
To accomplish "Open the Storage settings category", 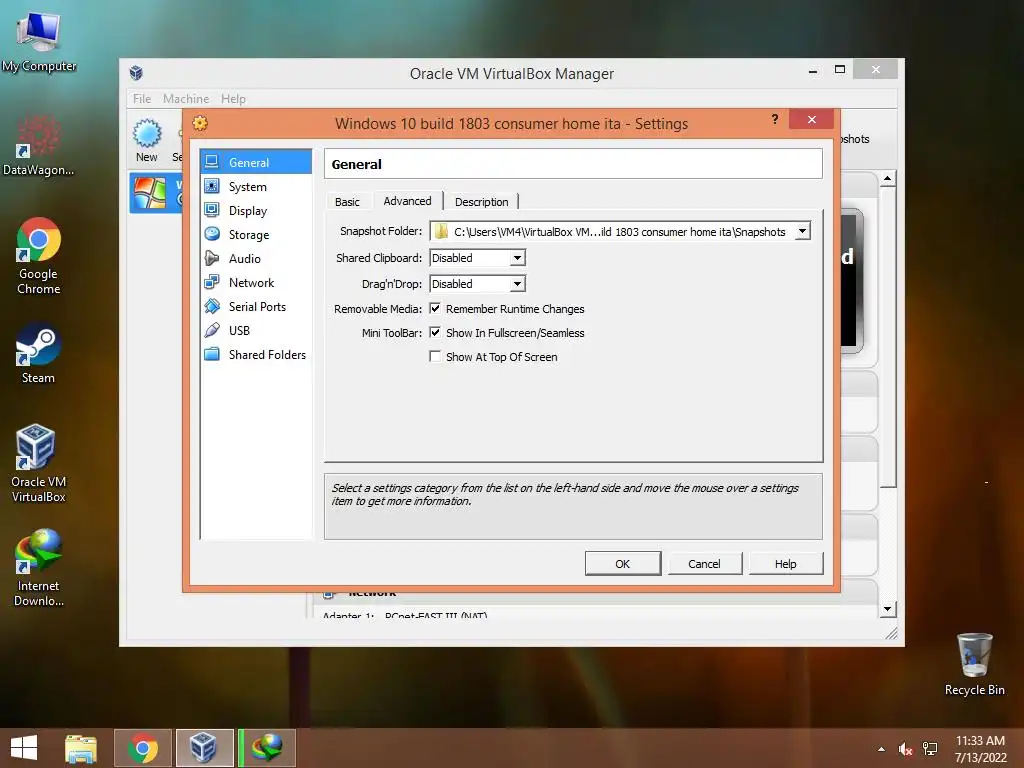I will (256, 234).
